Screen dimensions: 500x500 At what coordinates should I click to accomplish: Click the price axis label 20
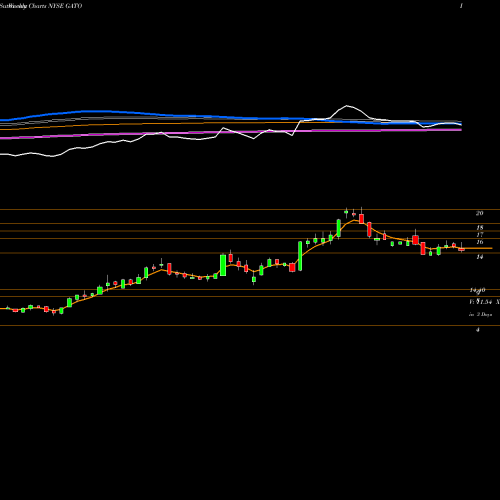pyautogui.click(x=479, y=213)
